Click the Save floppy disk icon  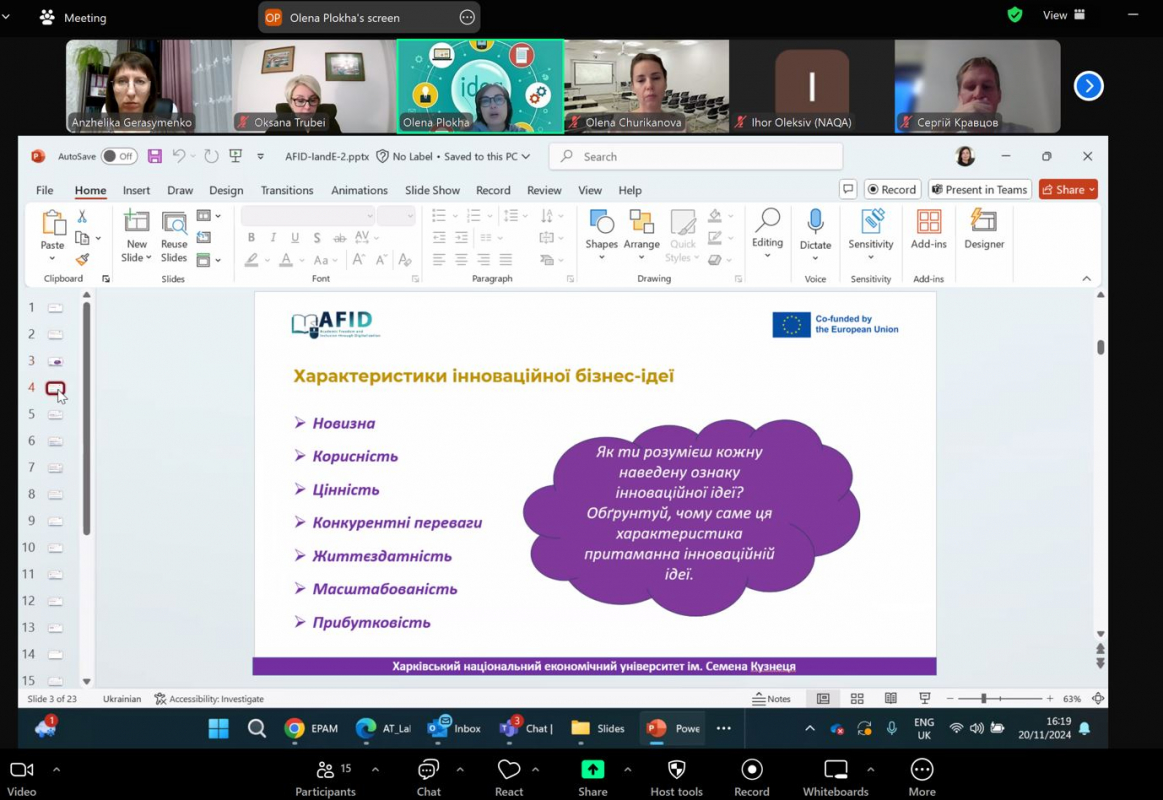pos(154,156)
